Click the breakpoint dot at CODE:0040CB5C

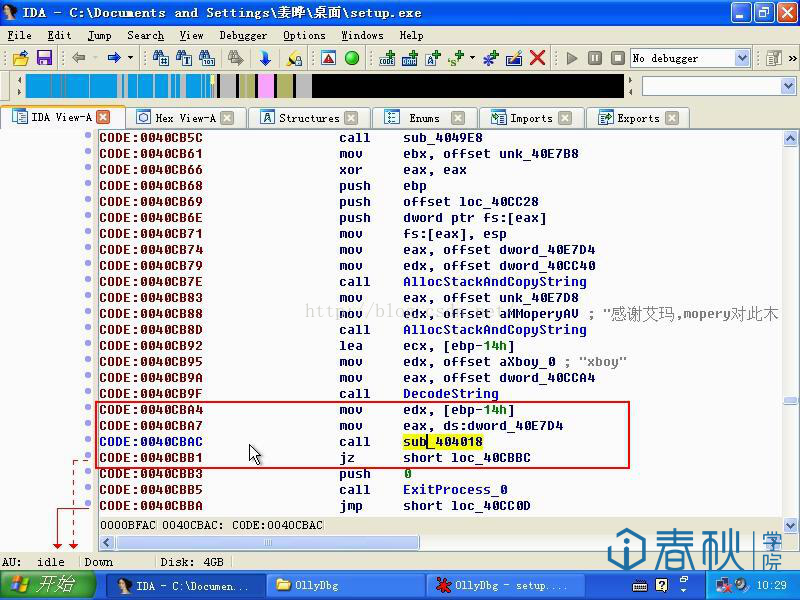[x=88, y=135]
